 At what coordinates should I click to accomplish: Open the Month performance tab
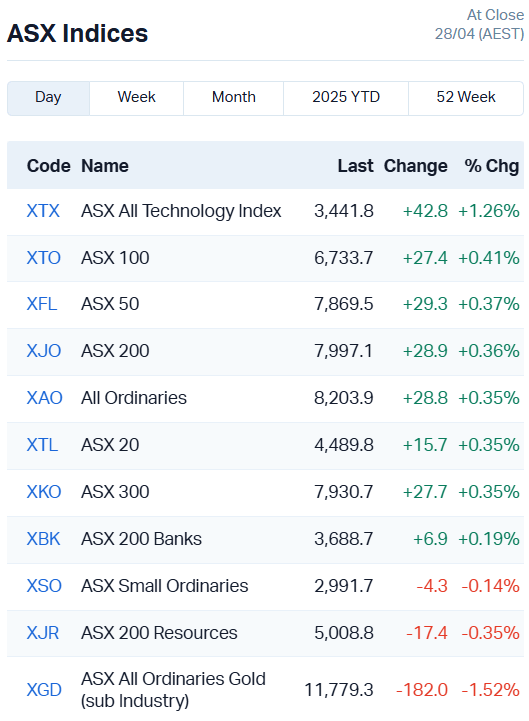pyautogui.click(x=234, y=98)
